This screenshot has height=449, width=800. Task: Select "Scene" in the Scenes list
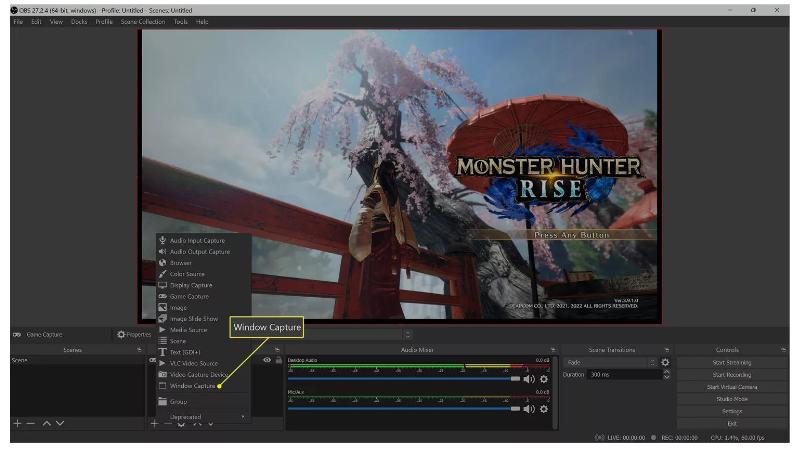pos(78,360)
